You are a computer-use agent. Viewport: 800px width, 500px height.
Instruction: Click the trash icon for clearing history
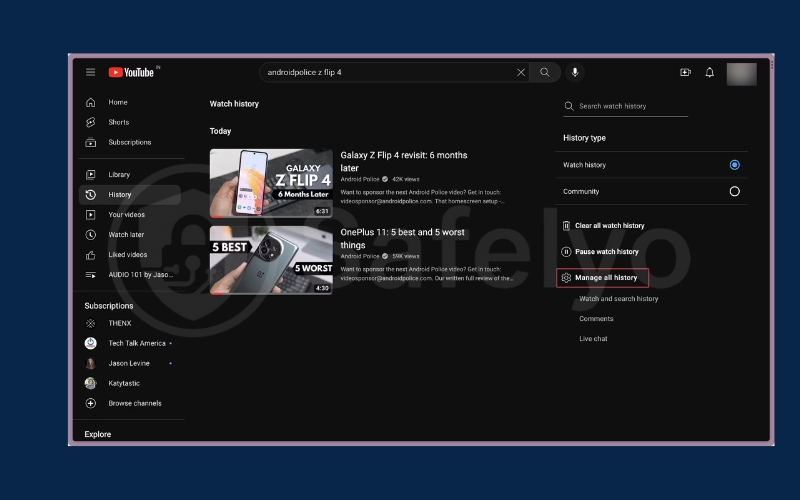[566, 226]
